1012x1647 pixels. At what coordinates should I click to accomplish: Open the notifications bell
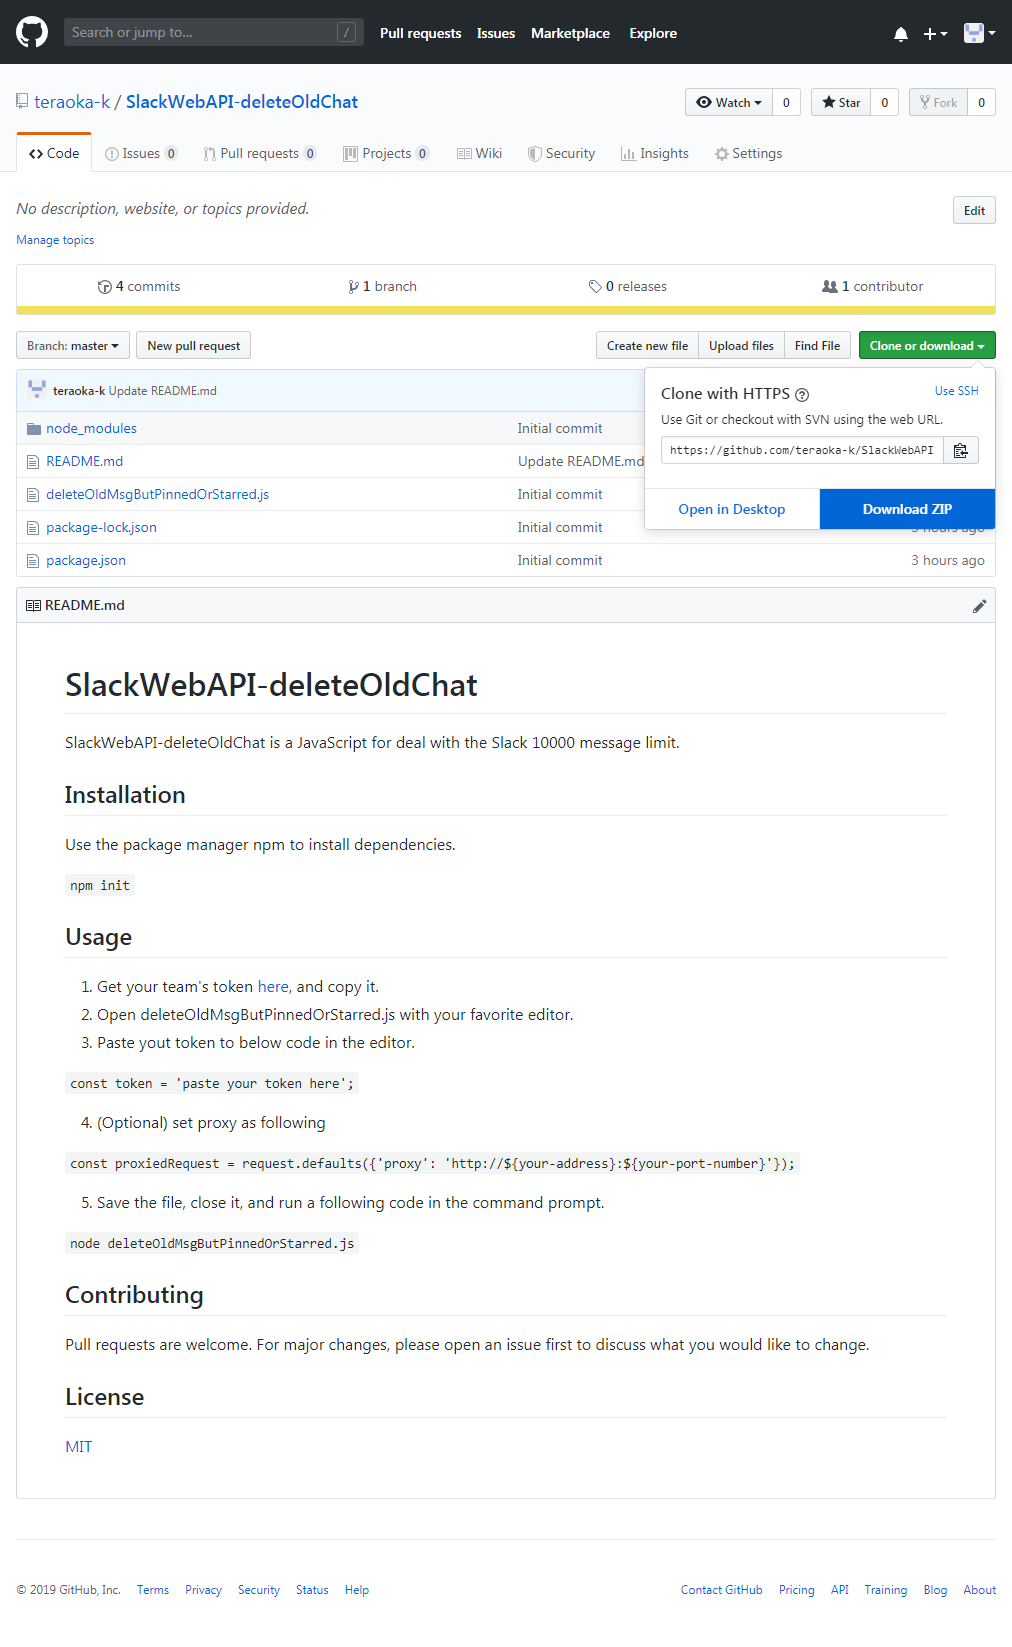(x=900, y=34)
